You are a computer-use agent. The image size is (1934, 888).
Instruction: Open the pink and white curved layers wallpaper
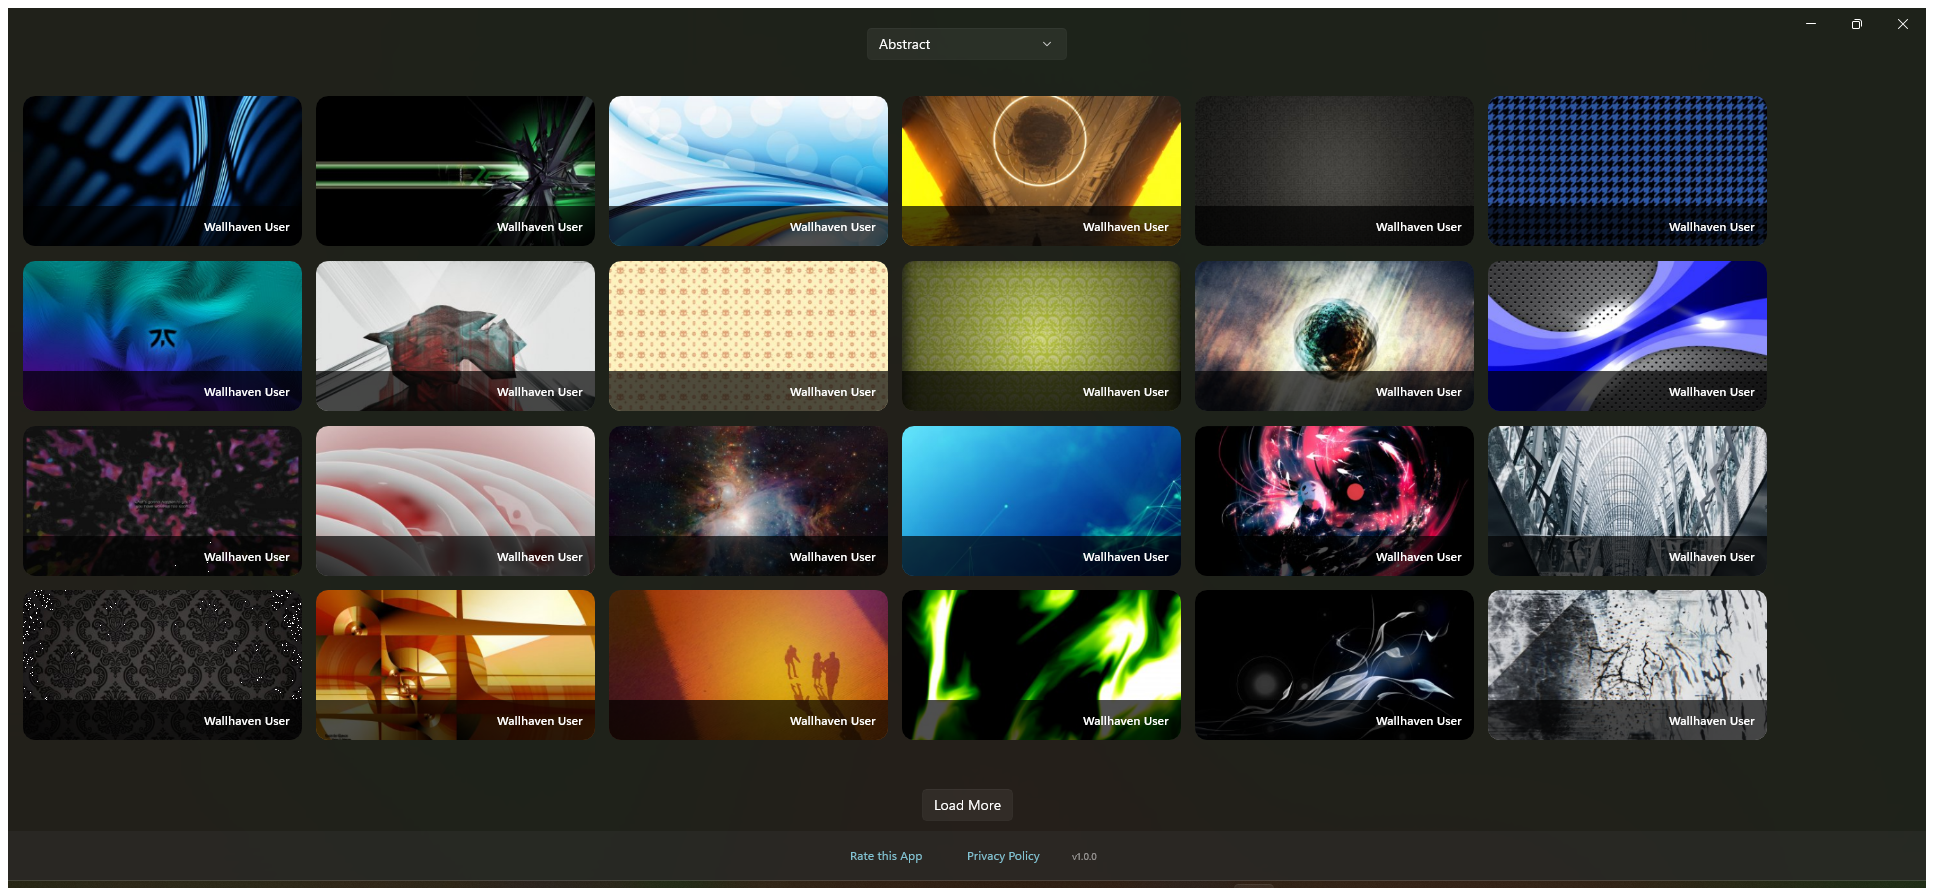(455, 501)
